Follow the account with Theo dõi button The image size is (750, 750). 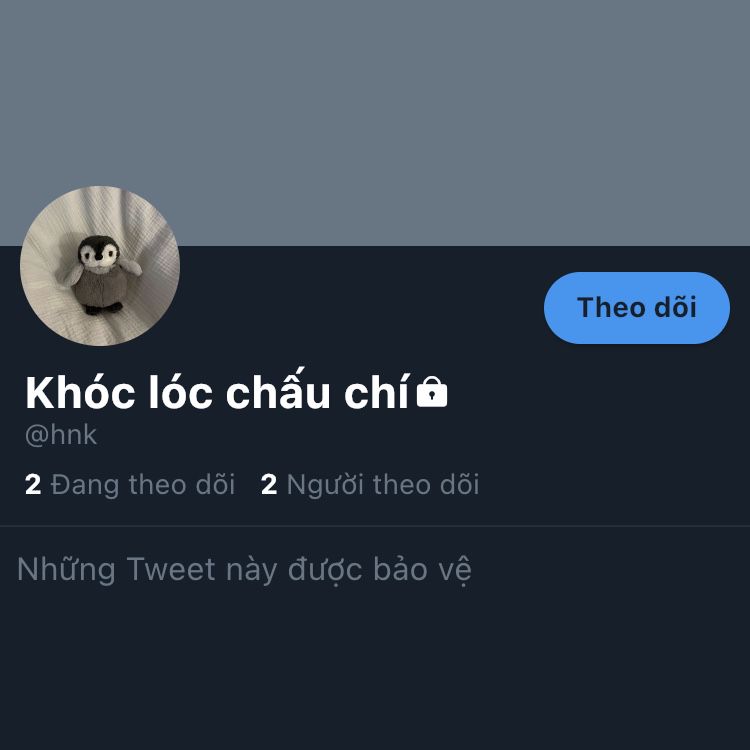(637, 308)
